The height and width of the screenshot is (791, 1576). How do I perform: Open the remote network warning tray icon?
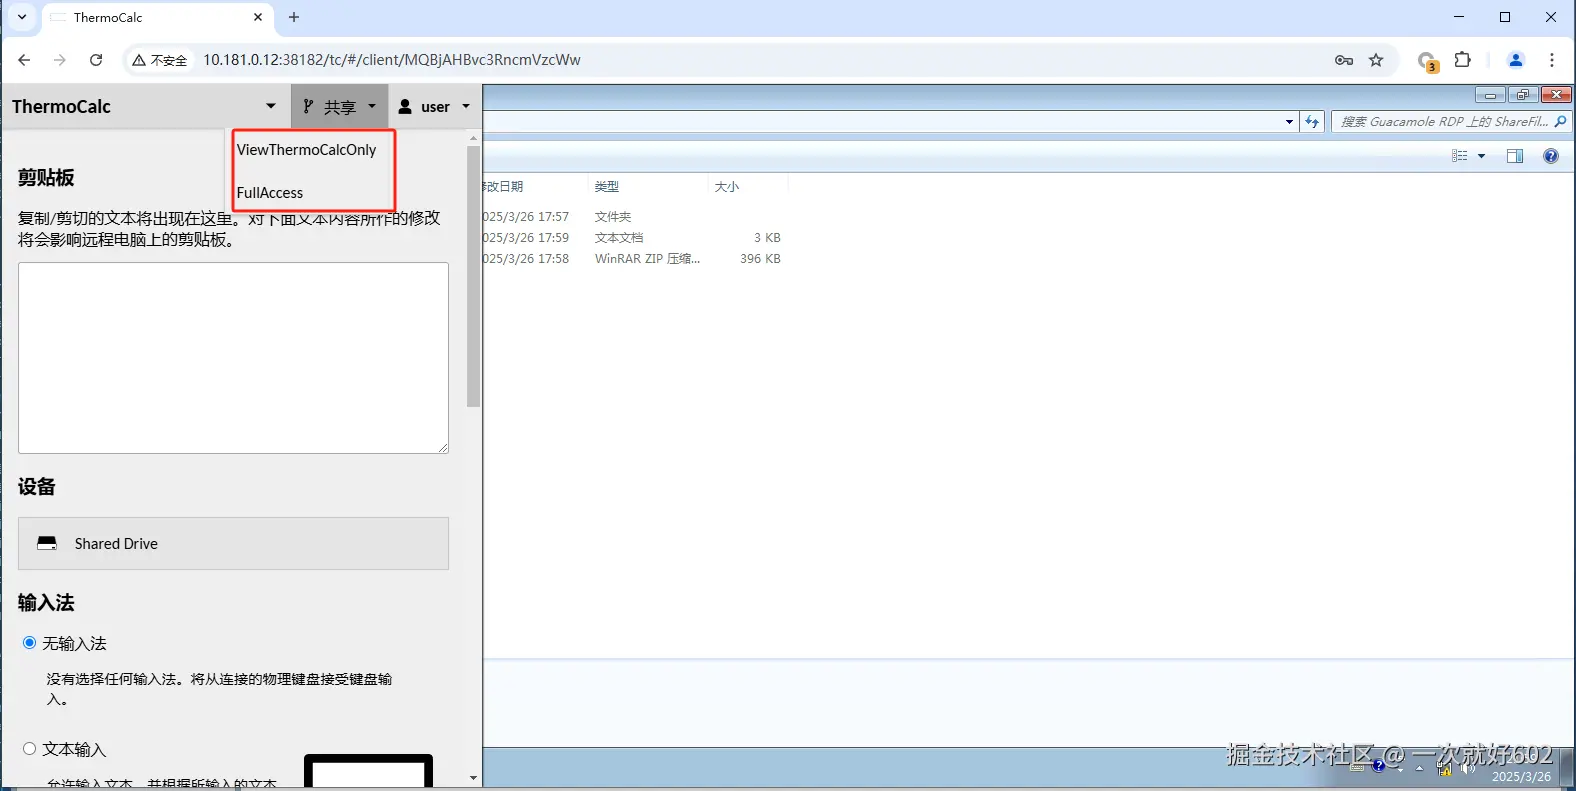(1445, 768)
